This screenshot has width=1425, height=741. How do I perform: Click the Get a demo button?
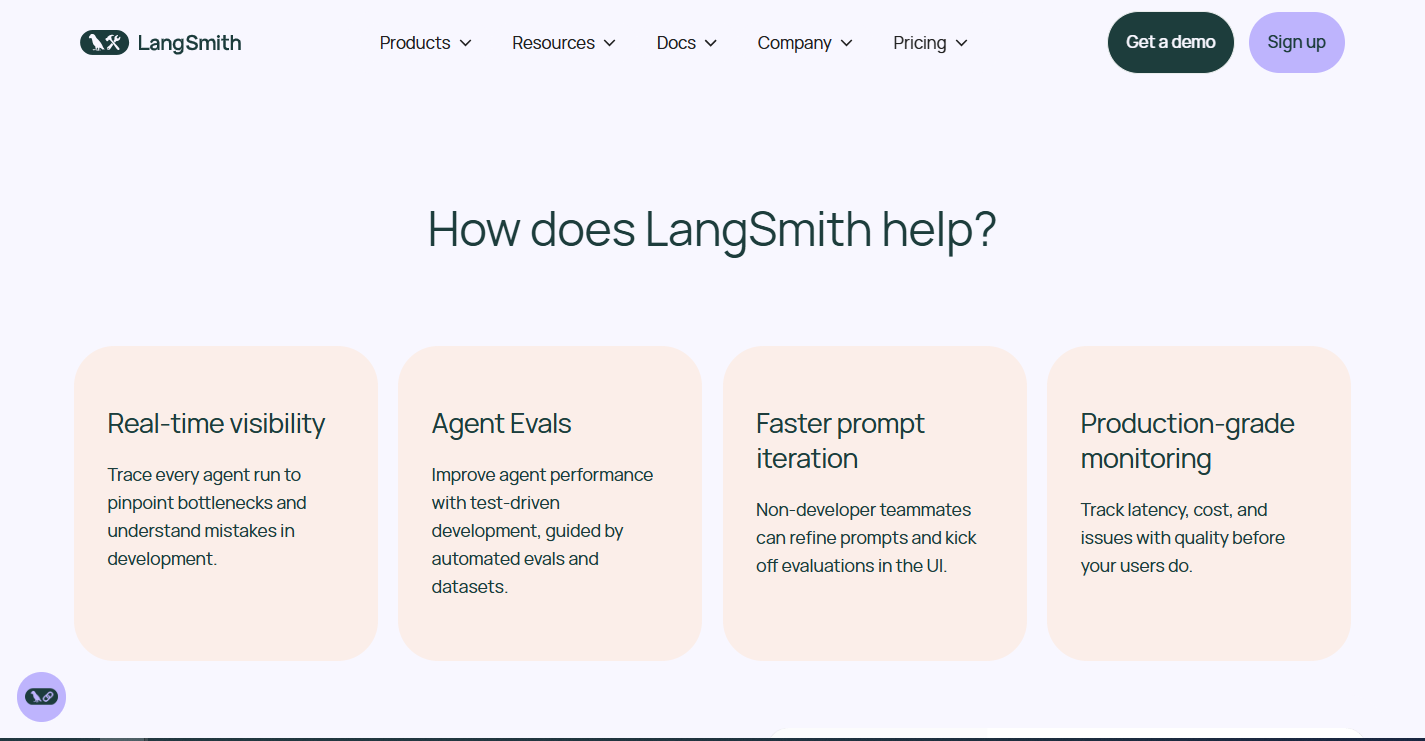click(1171, 42)
